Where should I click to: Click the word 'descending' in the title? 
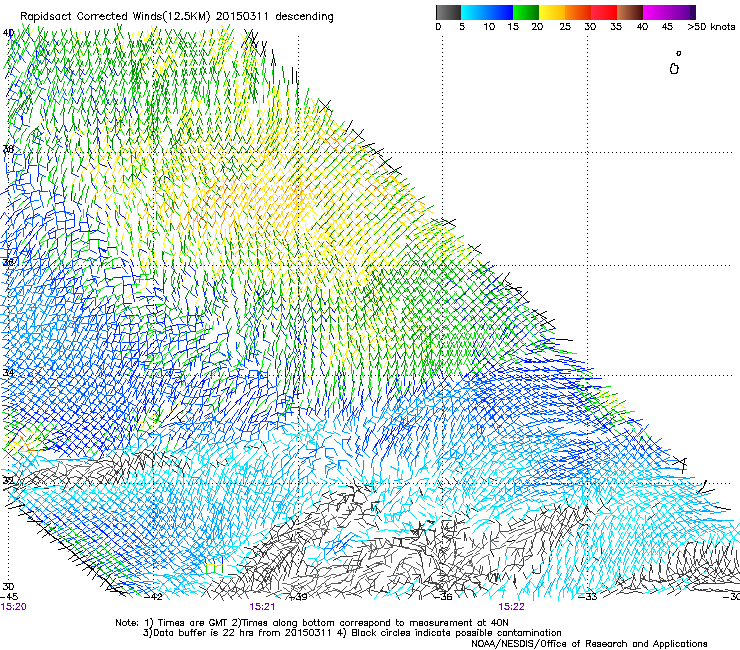click(304, 17)
